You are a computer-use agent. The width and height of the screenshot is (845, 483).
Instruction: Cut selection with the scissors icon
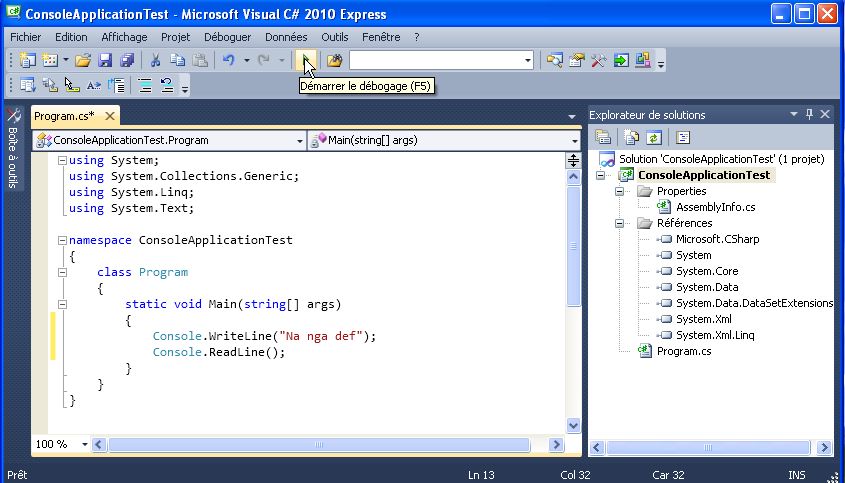(x=155, y=60)
